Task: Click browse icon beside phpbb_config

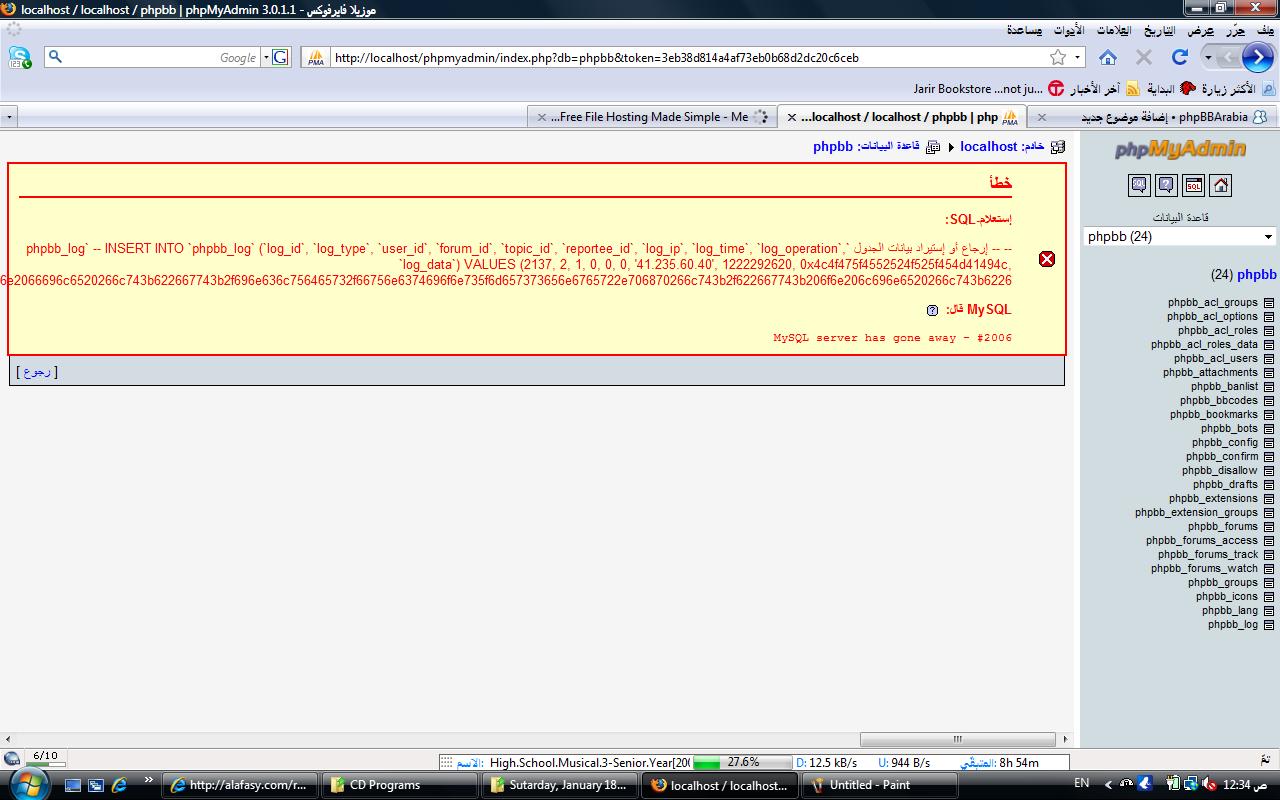Action: [x=1268, y=443]
